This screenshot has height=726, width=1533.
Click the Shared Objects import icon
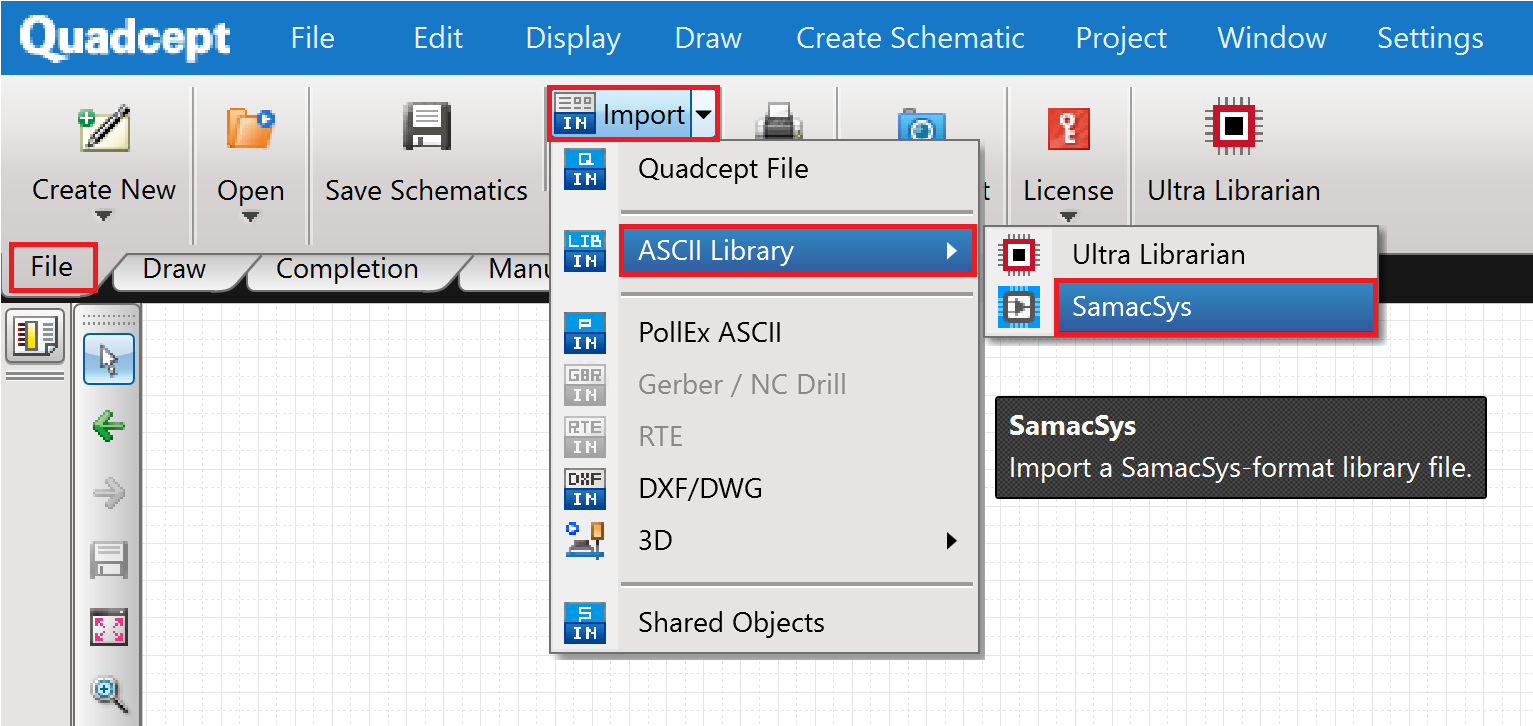click(x=585, y=621)
